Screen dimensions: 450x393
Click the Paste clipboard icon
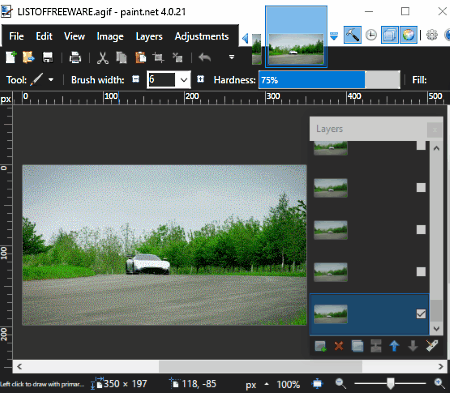pyautogui.click(x=140, y=57)
